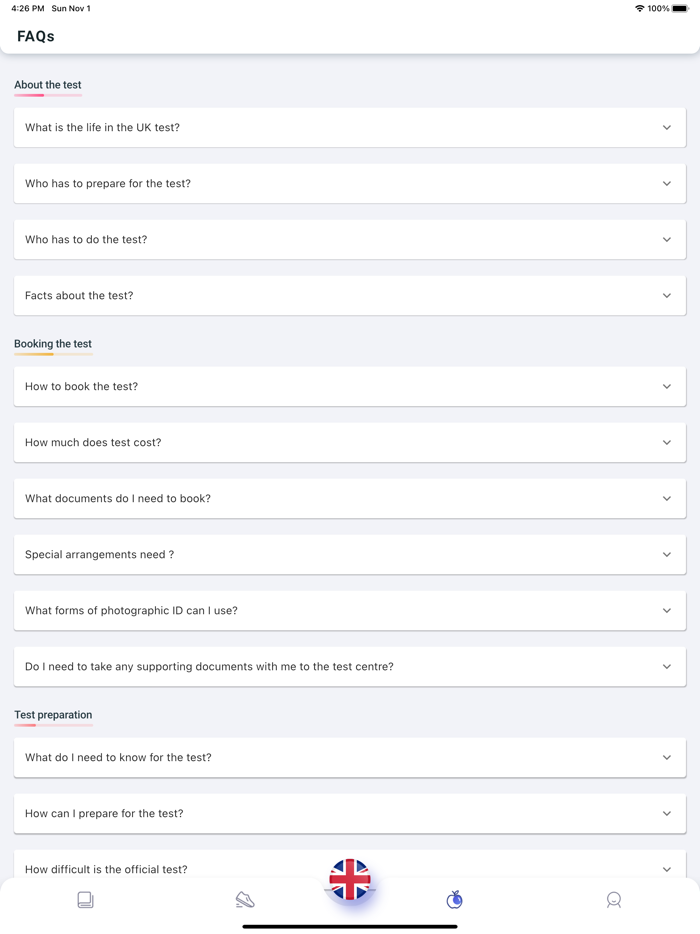
Task: Expand 'What is the life in the UK test?'
Action: pyautogui.click(x=349, y=127)
